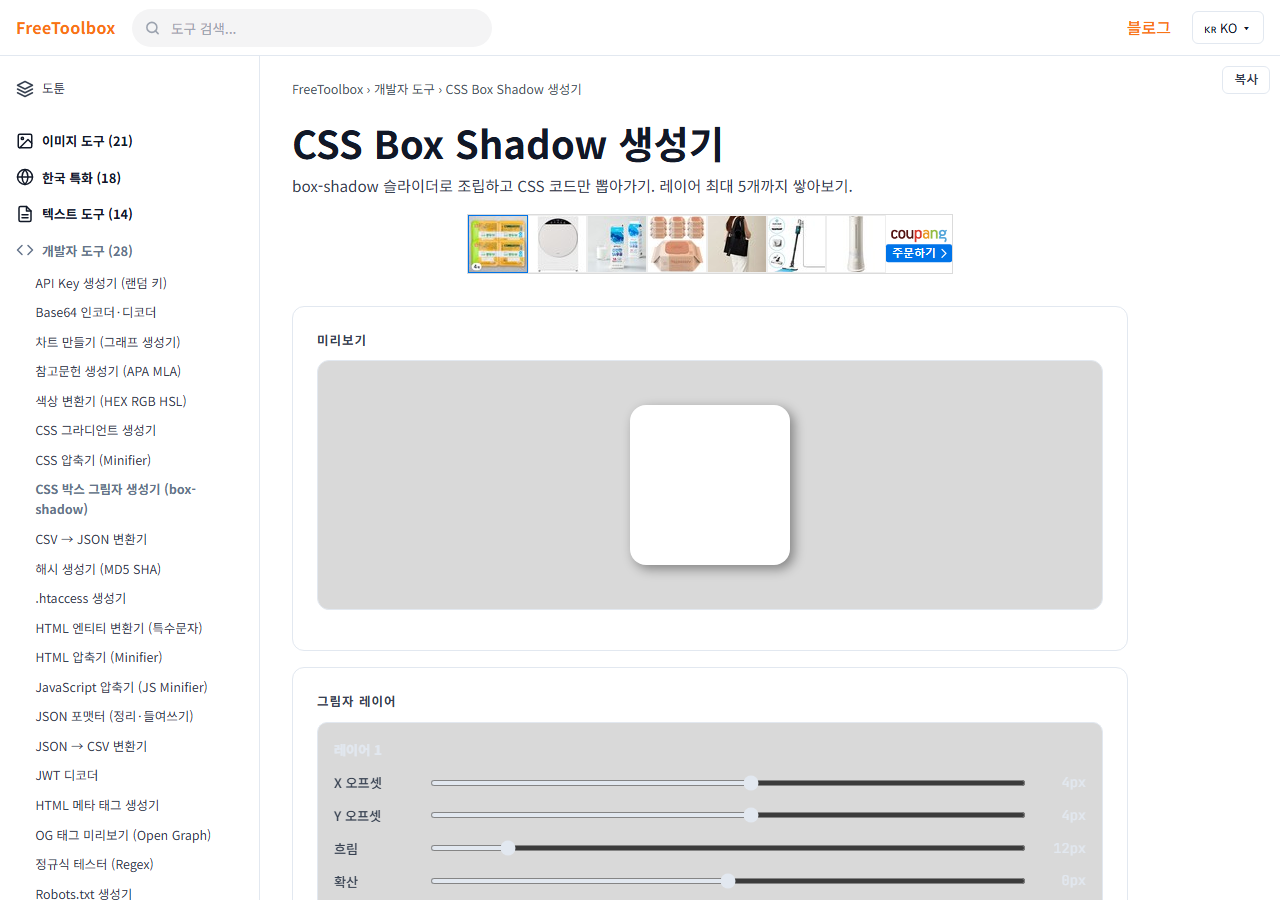
Task: Click the 흐림 blur slider
Action: pyautogui.click(x=728, y=848)
